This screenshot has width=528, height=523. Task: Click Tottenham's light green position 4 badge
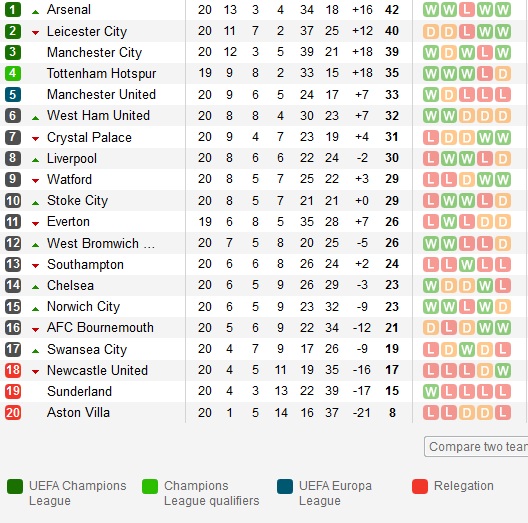tap(13, 73)
